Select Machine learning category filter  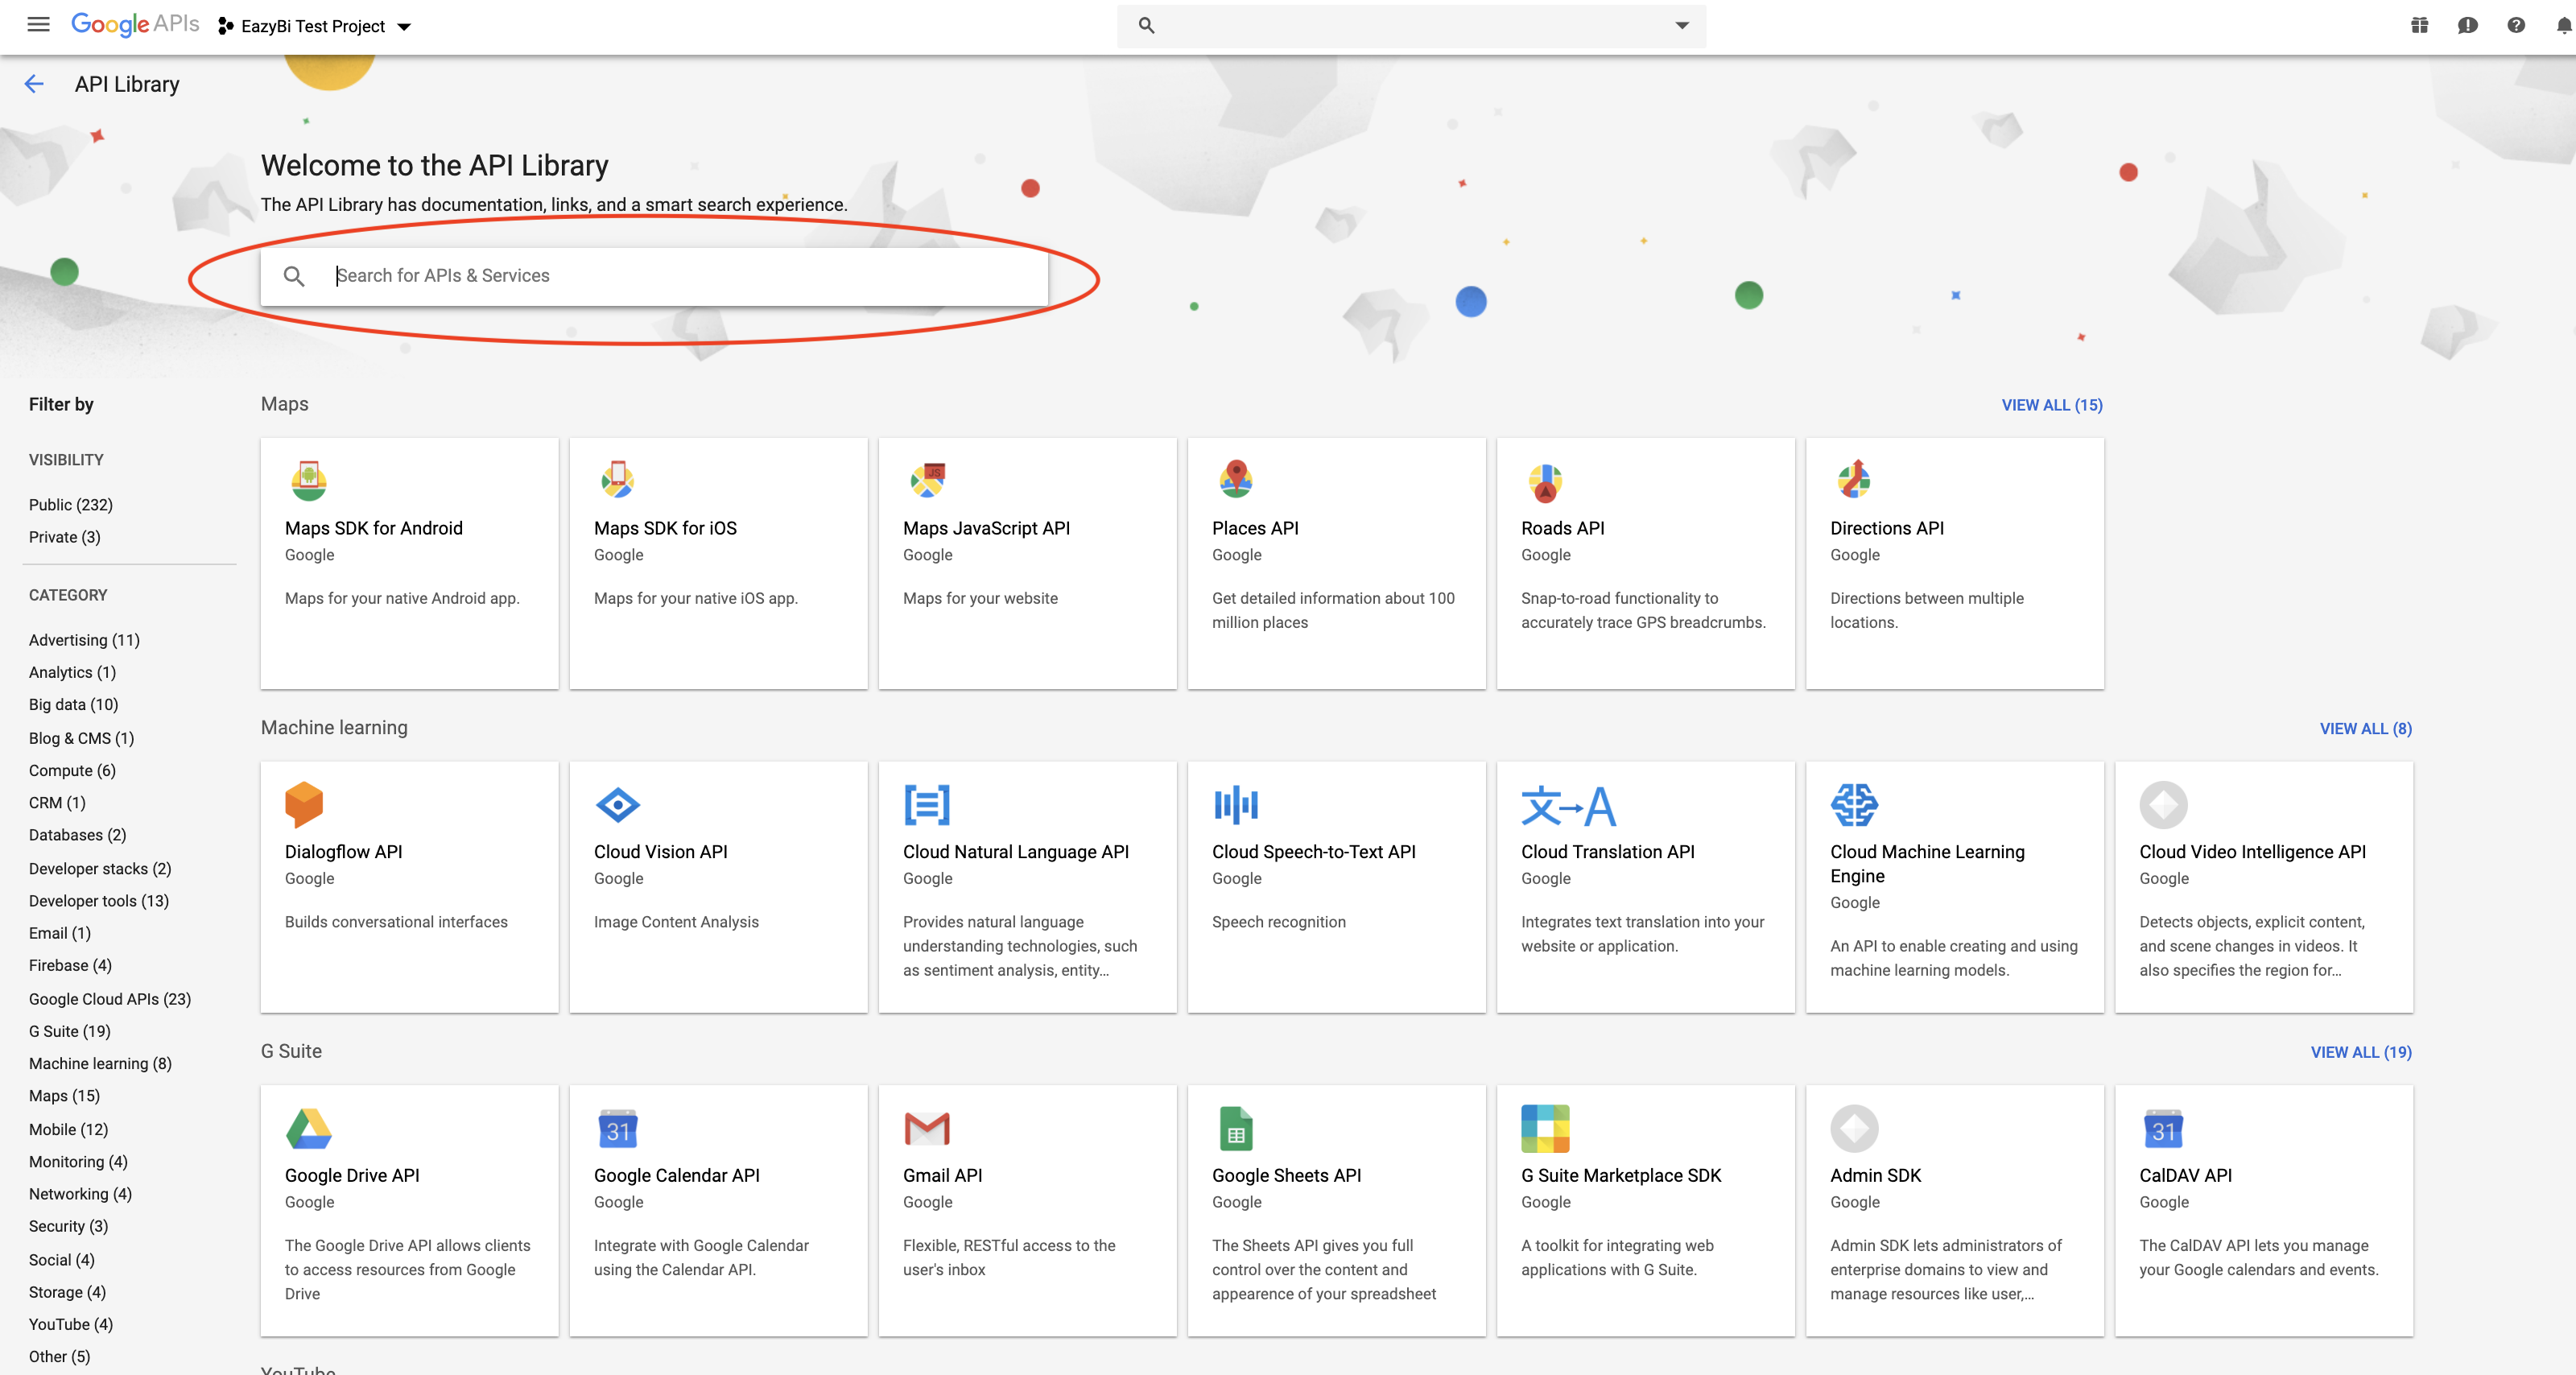point(100,1063)
